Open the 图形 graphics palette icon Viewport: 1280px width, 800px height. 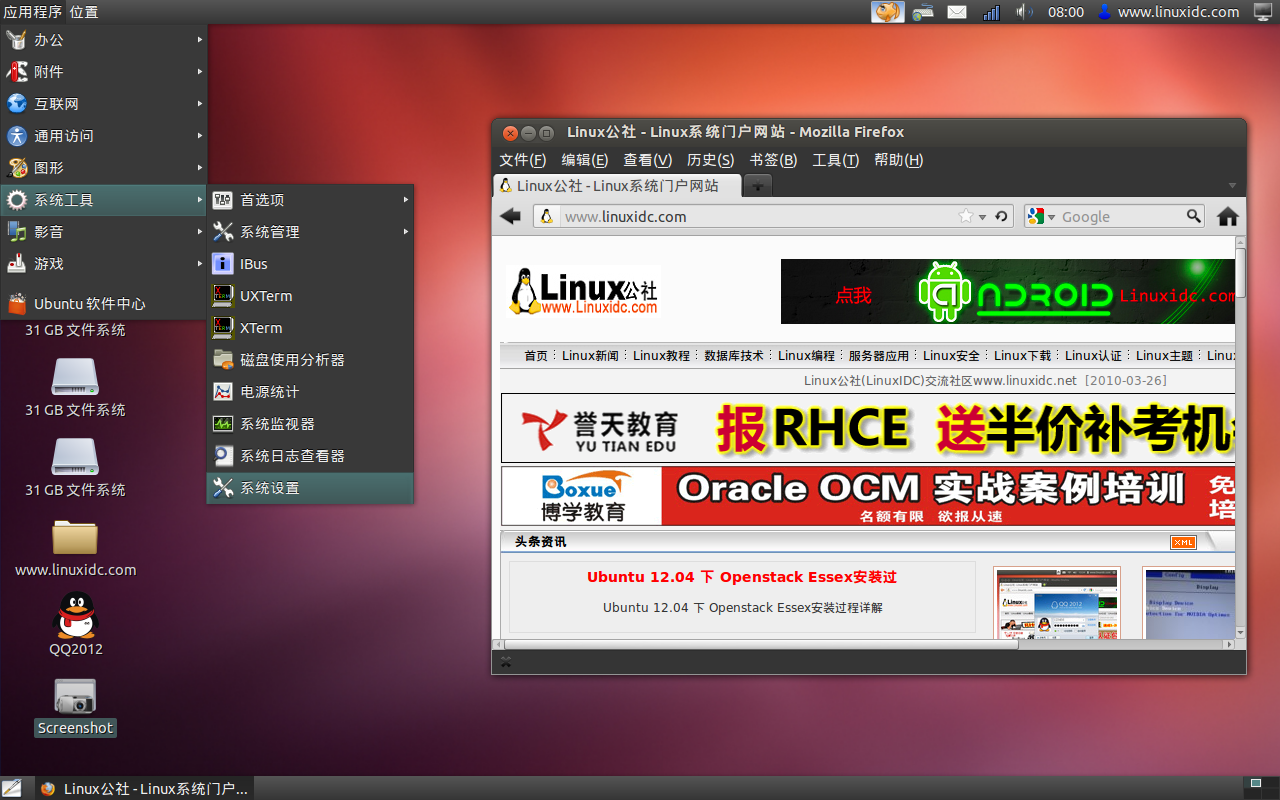tap(17, 168)
